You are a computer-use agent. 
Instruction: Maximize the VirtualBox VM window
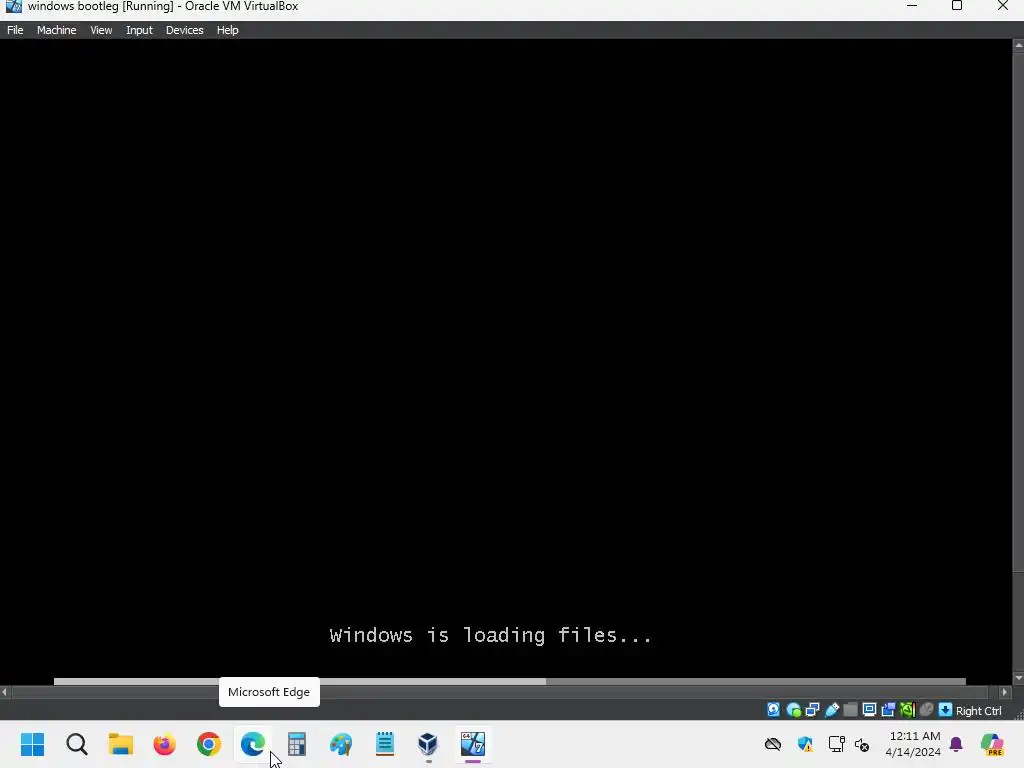(957, 6)
